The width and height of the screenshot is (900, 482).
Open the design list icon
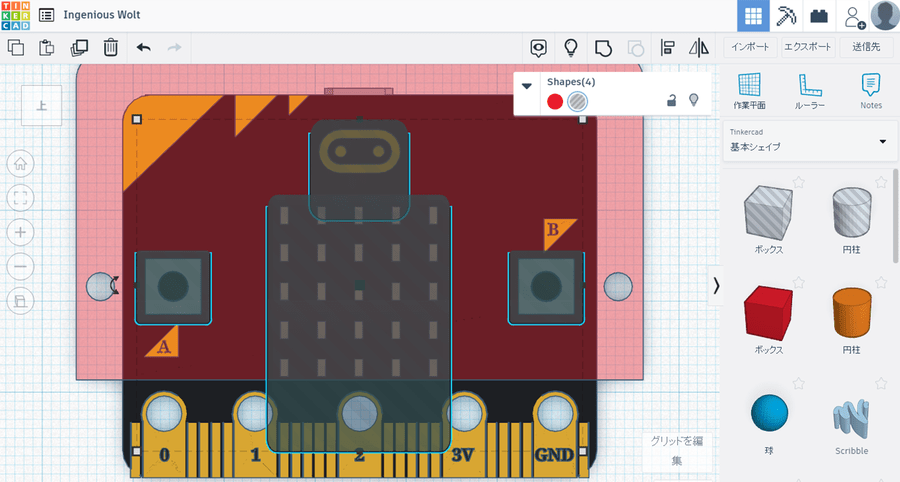(x=46, y=15)
